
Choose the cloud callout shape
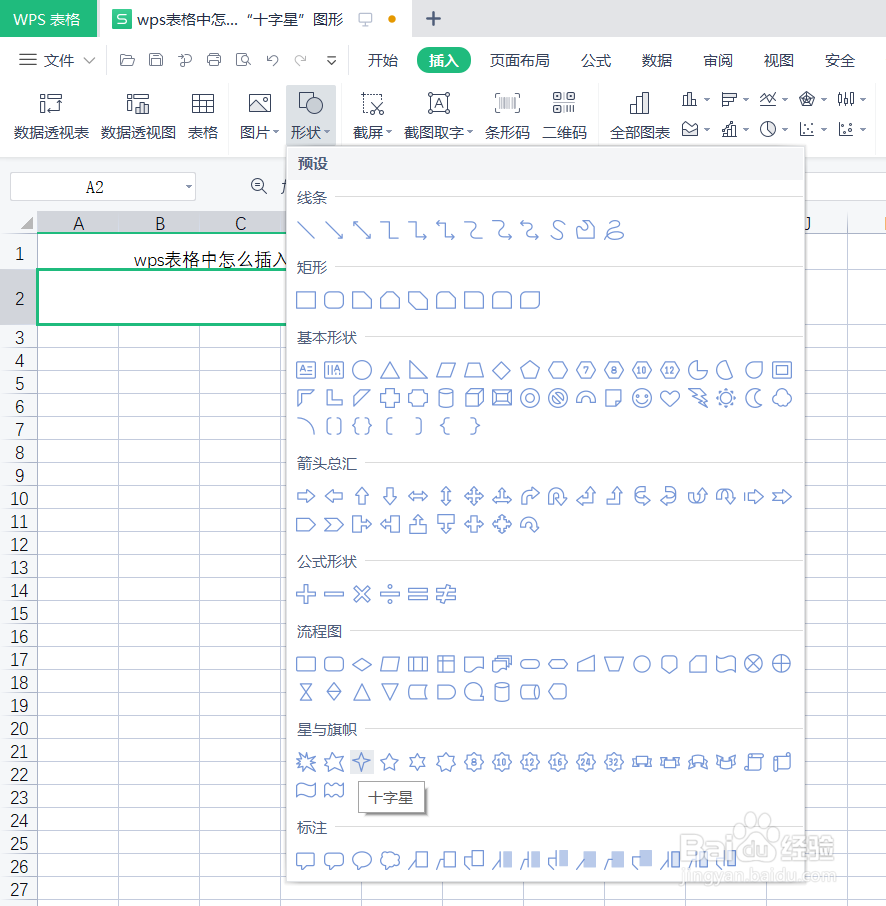390,860
